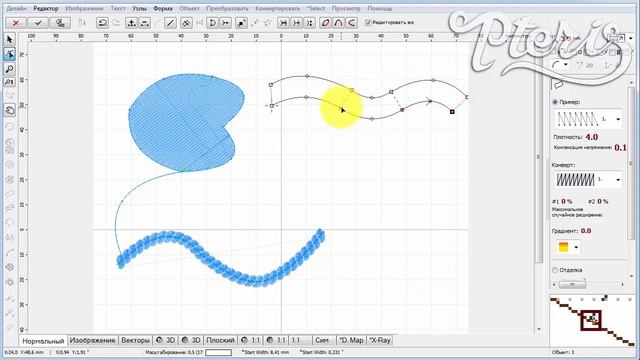The height and width of the screenshot is (360, 640).
Task: Click the cross-stitch style toolbar icon
Action: click(186, 23)
